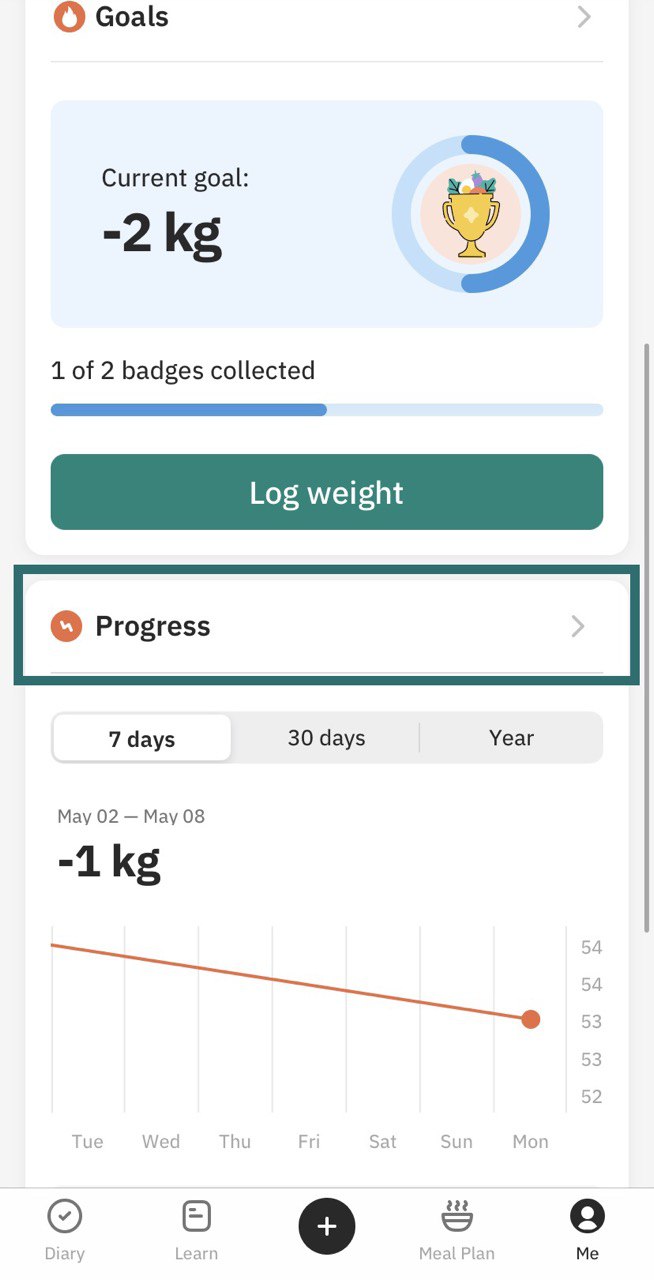Tap the Current goal -2 kg card
Image resolution: width=654 pixels, height=1280 pixels.
pyautogui.click(x=327, y=214)
